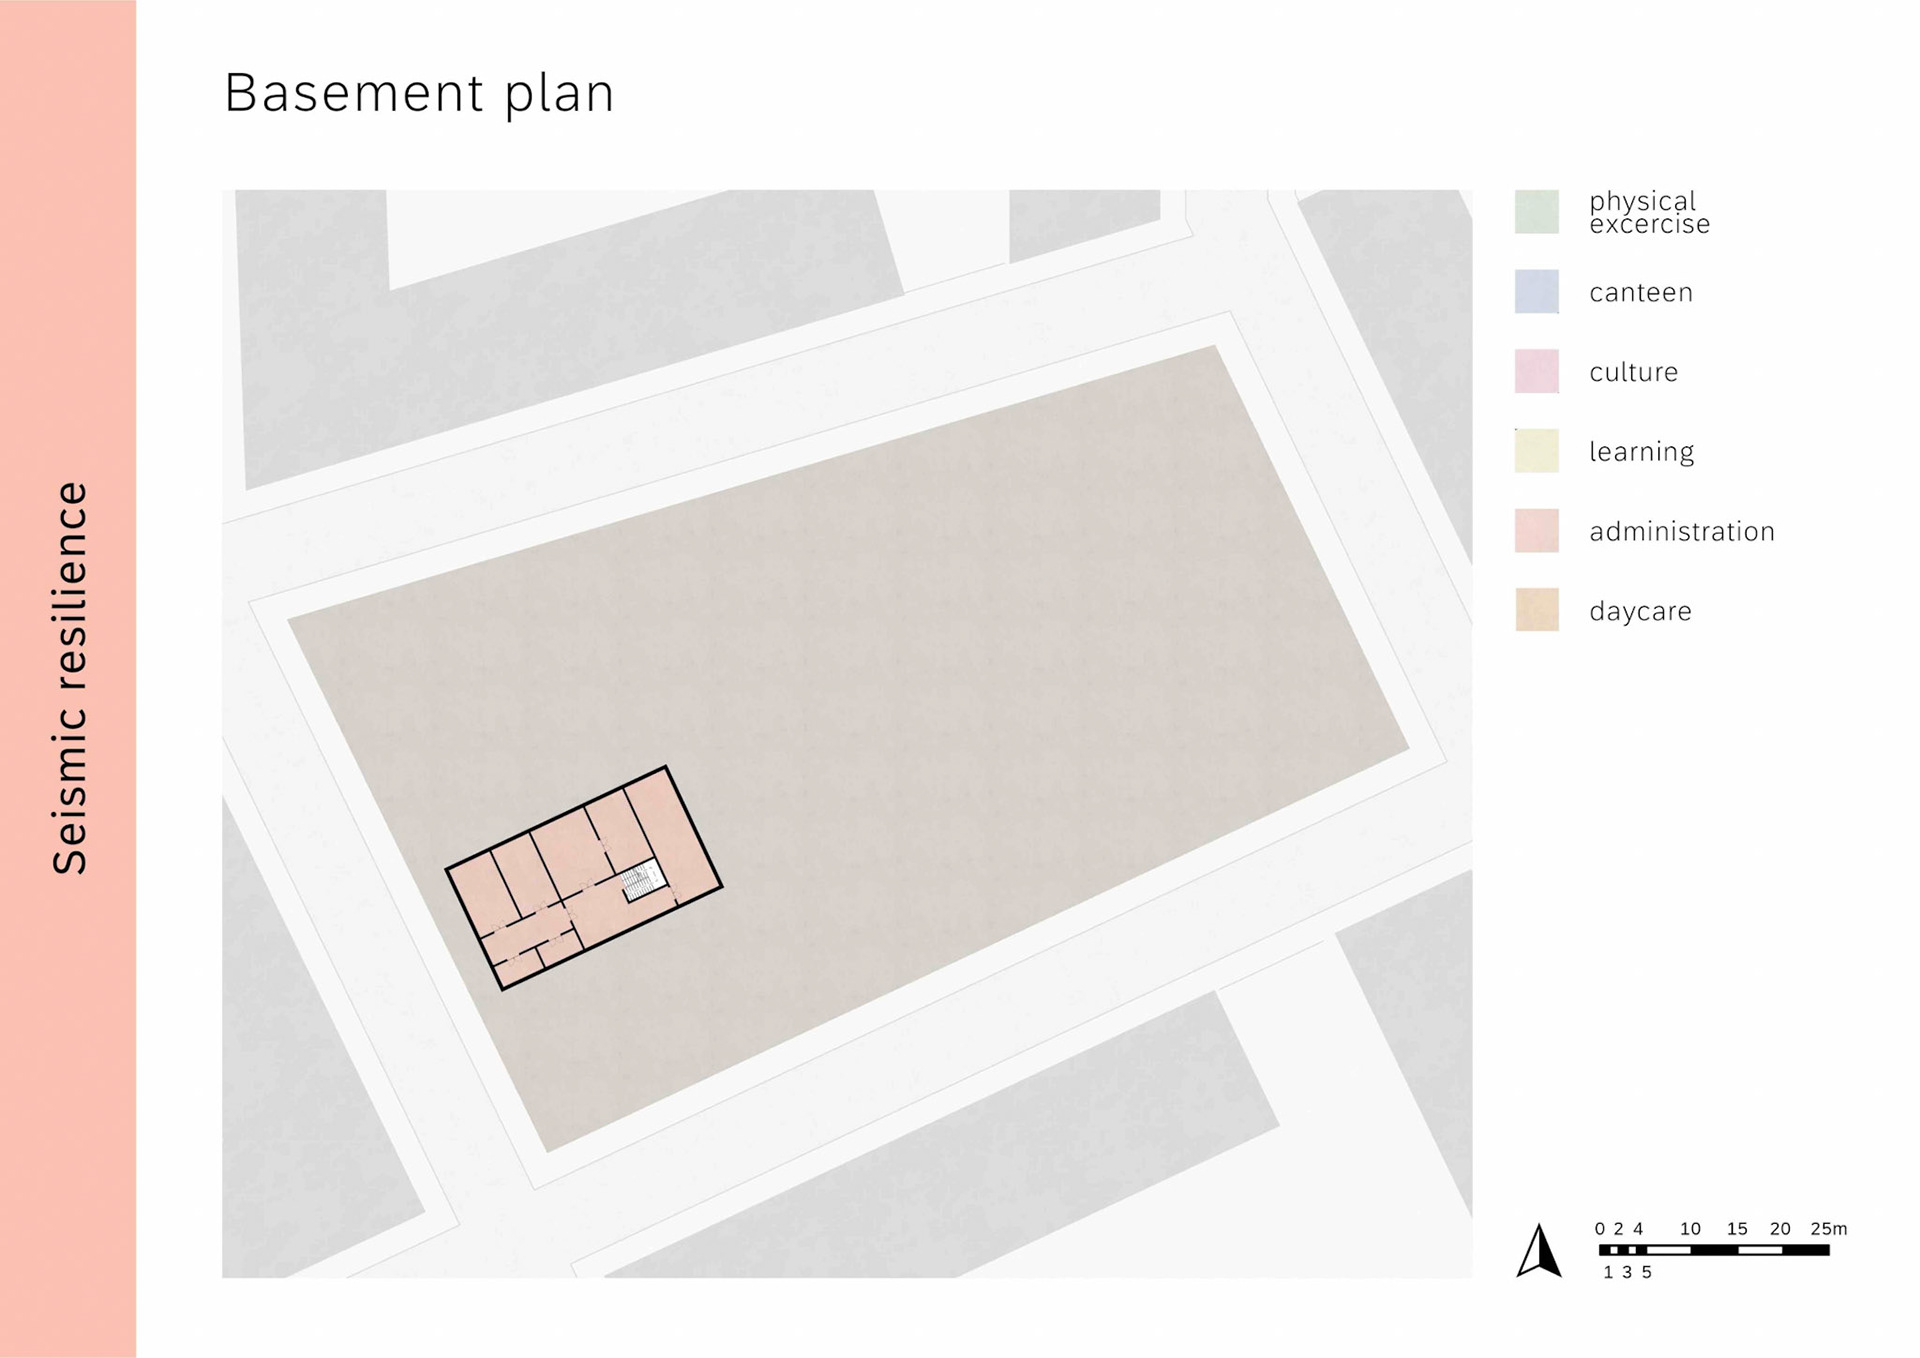Click the pink basement building outline

584,878
